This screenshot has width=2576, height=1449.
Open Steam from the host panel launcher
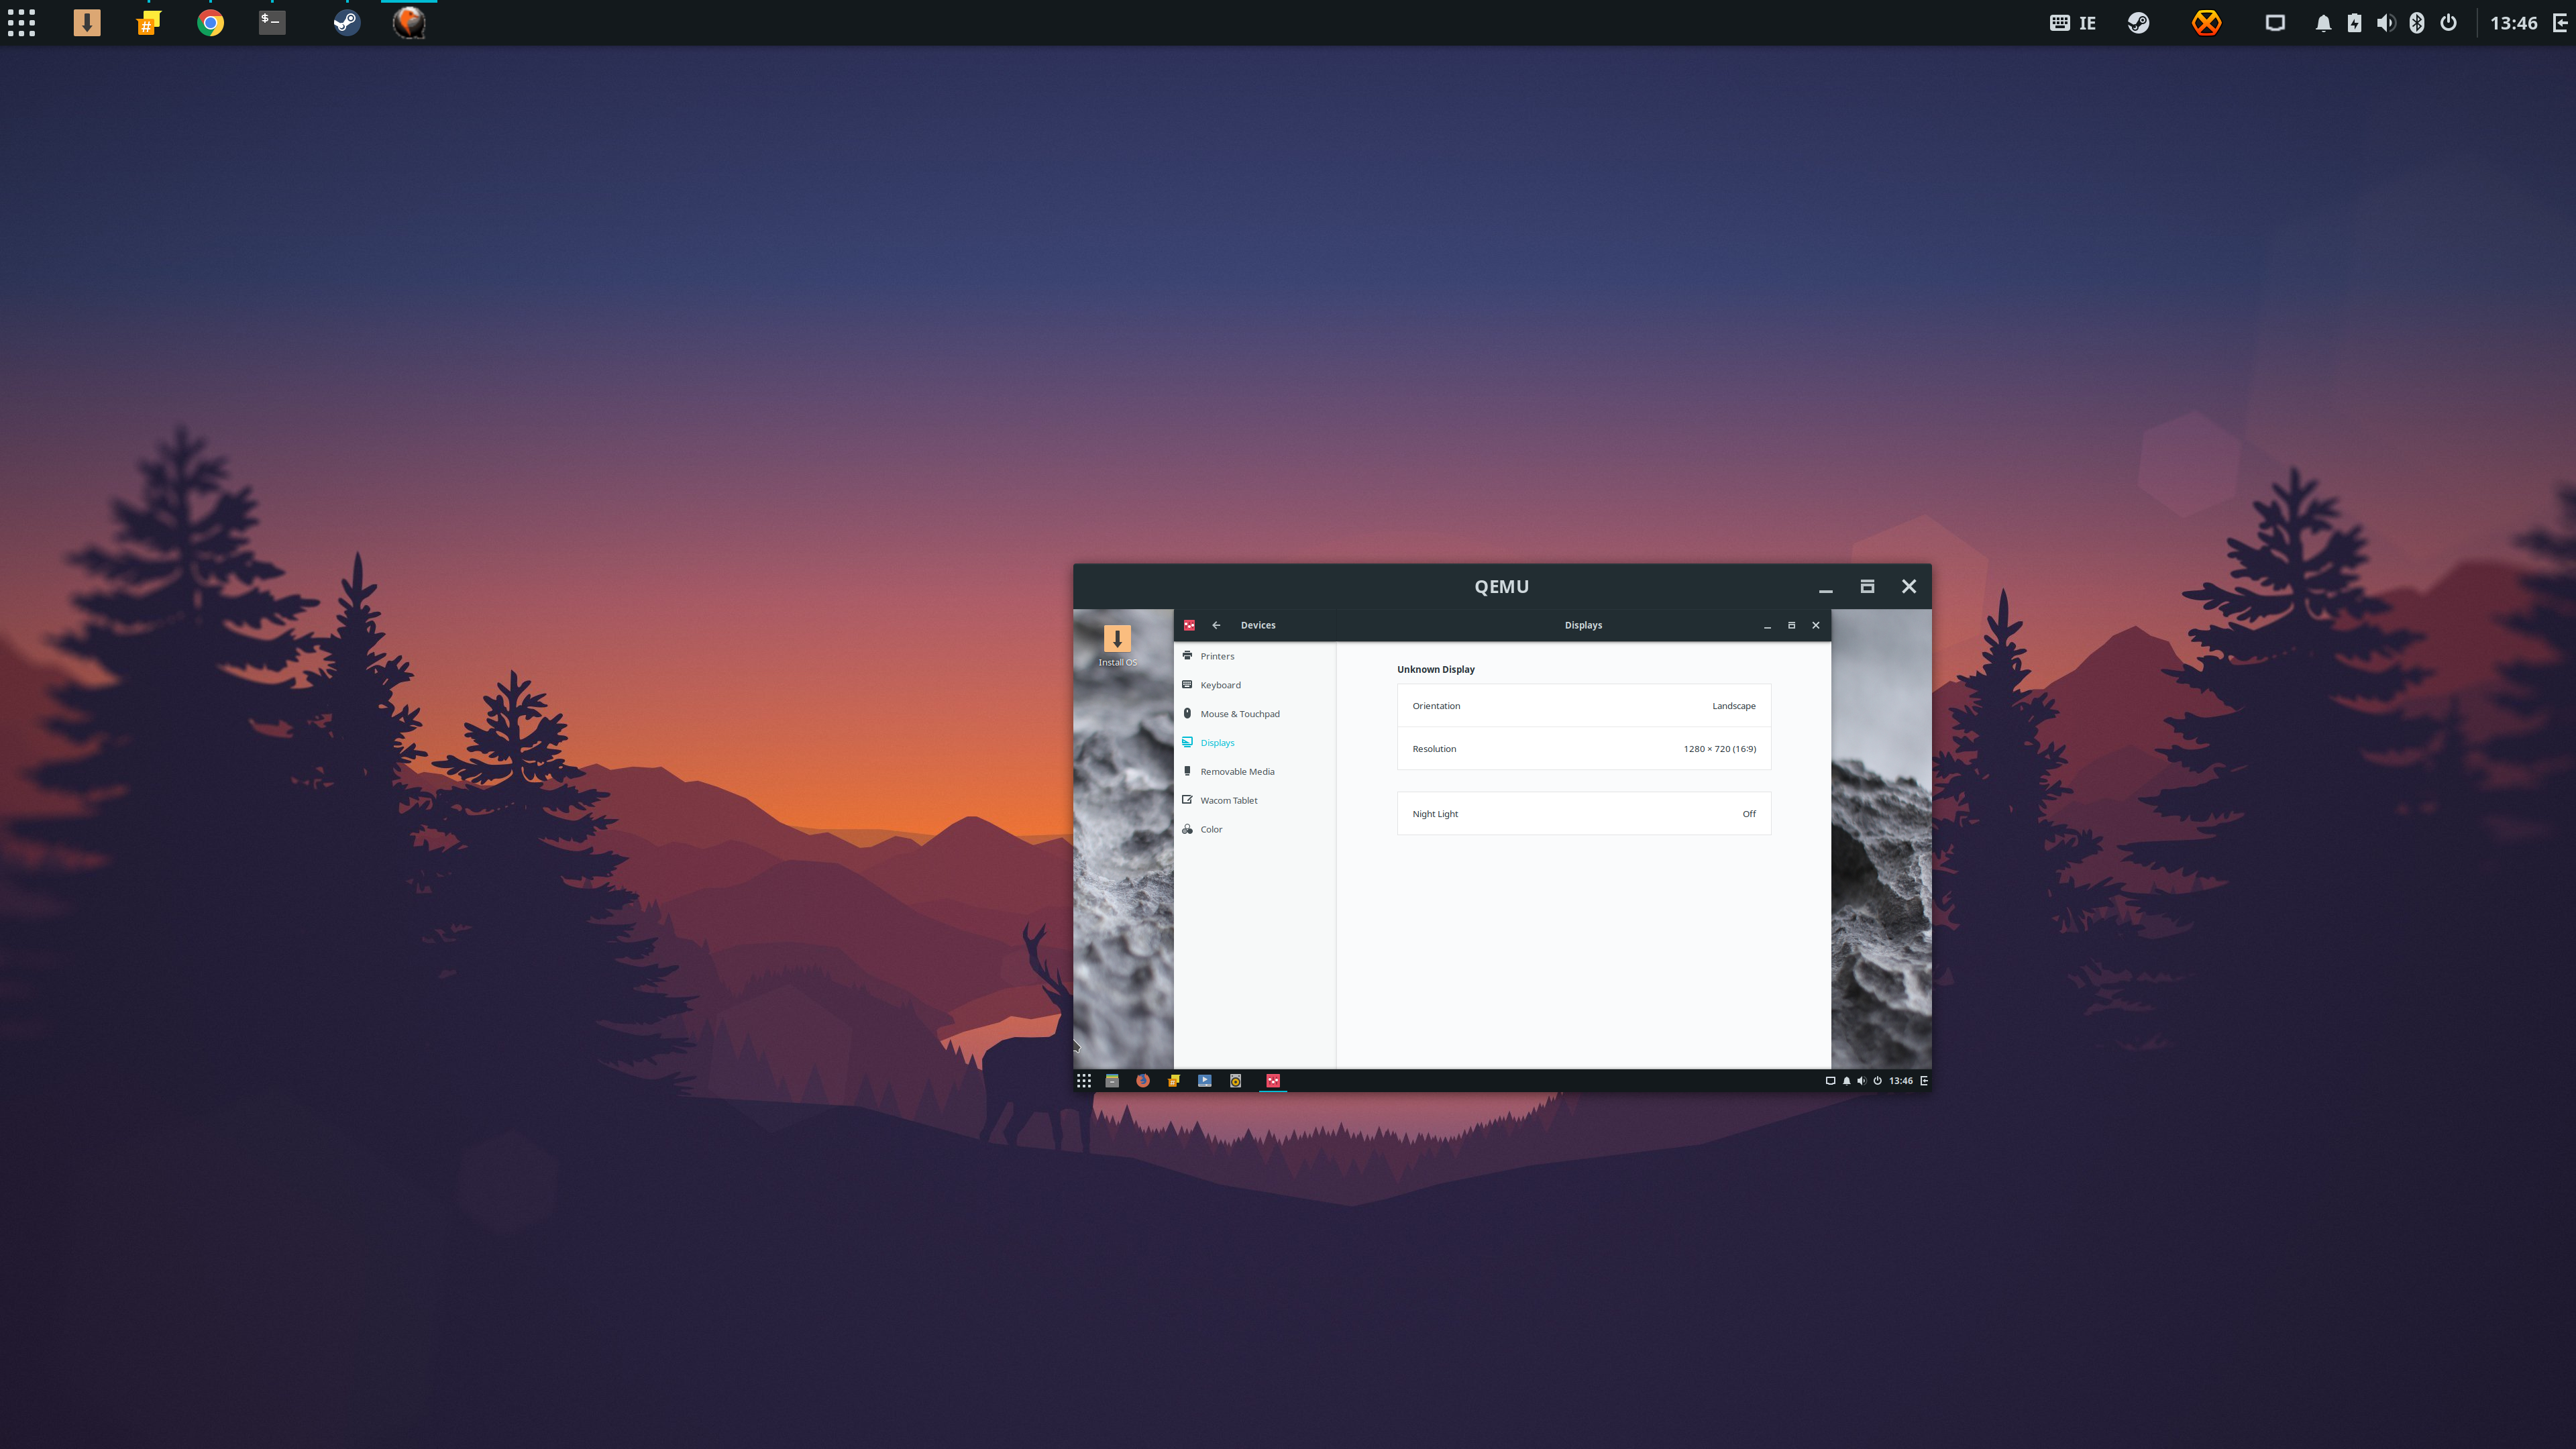coord(346,23)
